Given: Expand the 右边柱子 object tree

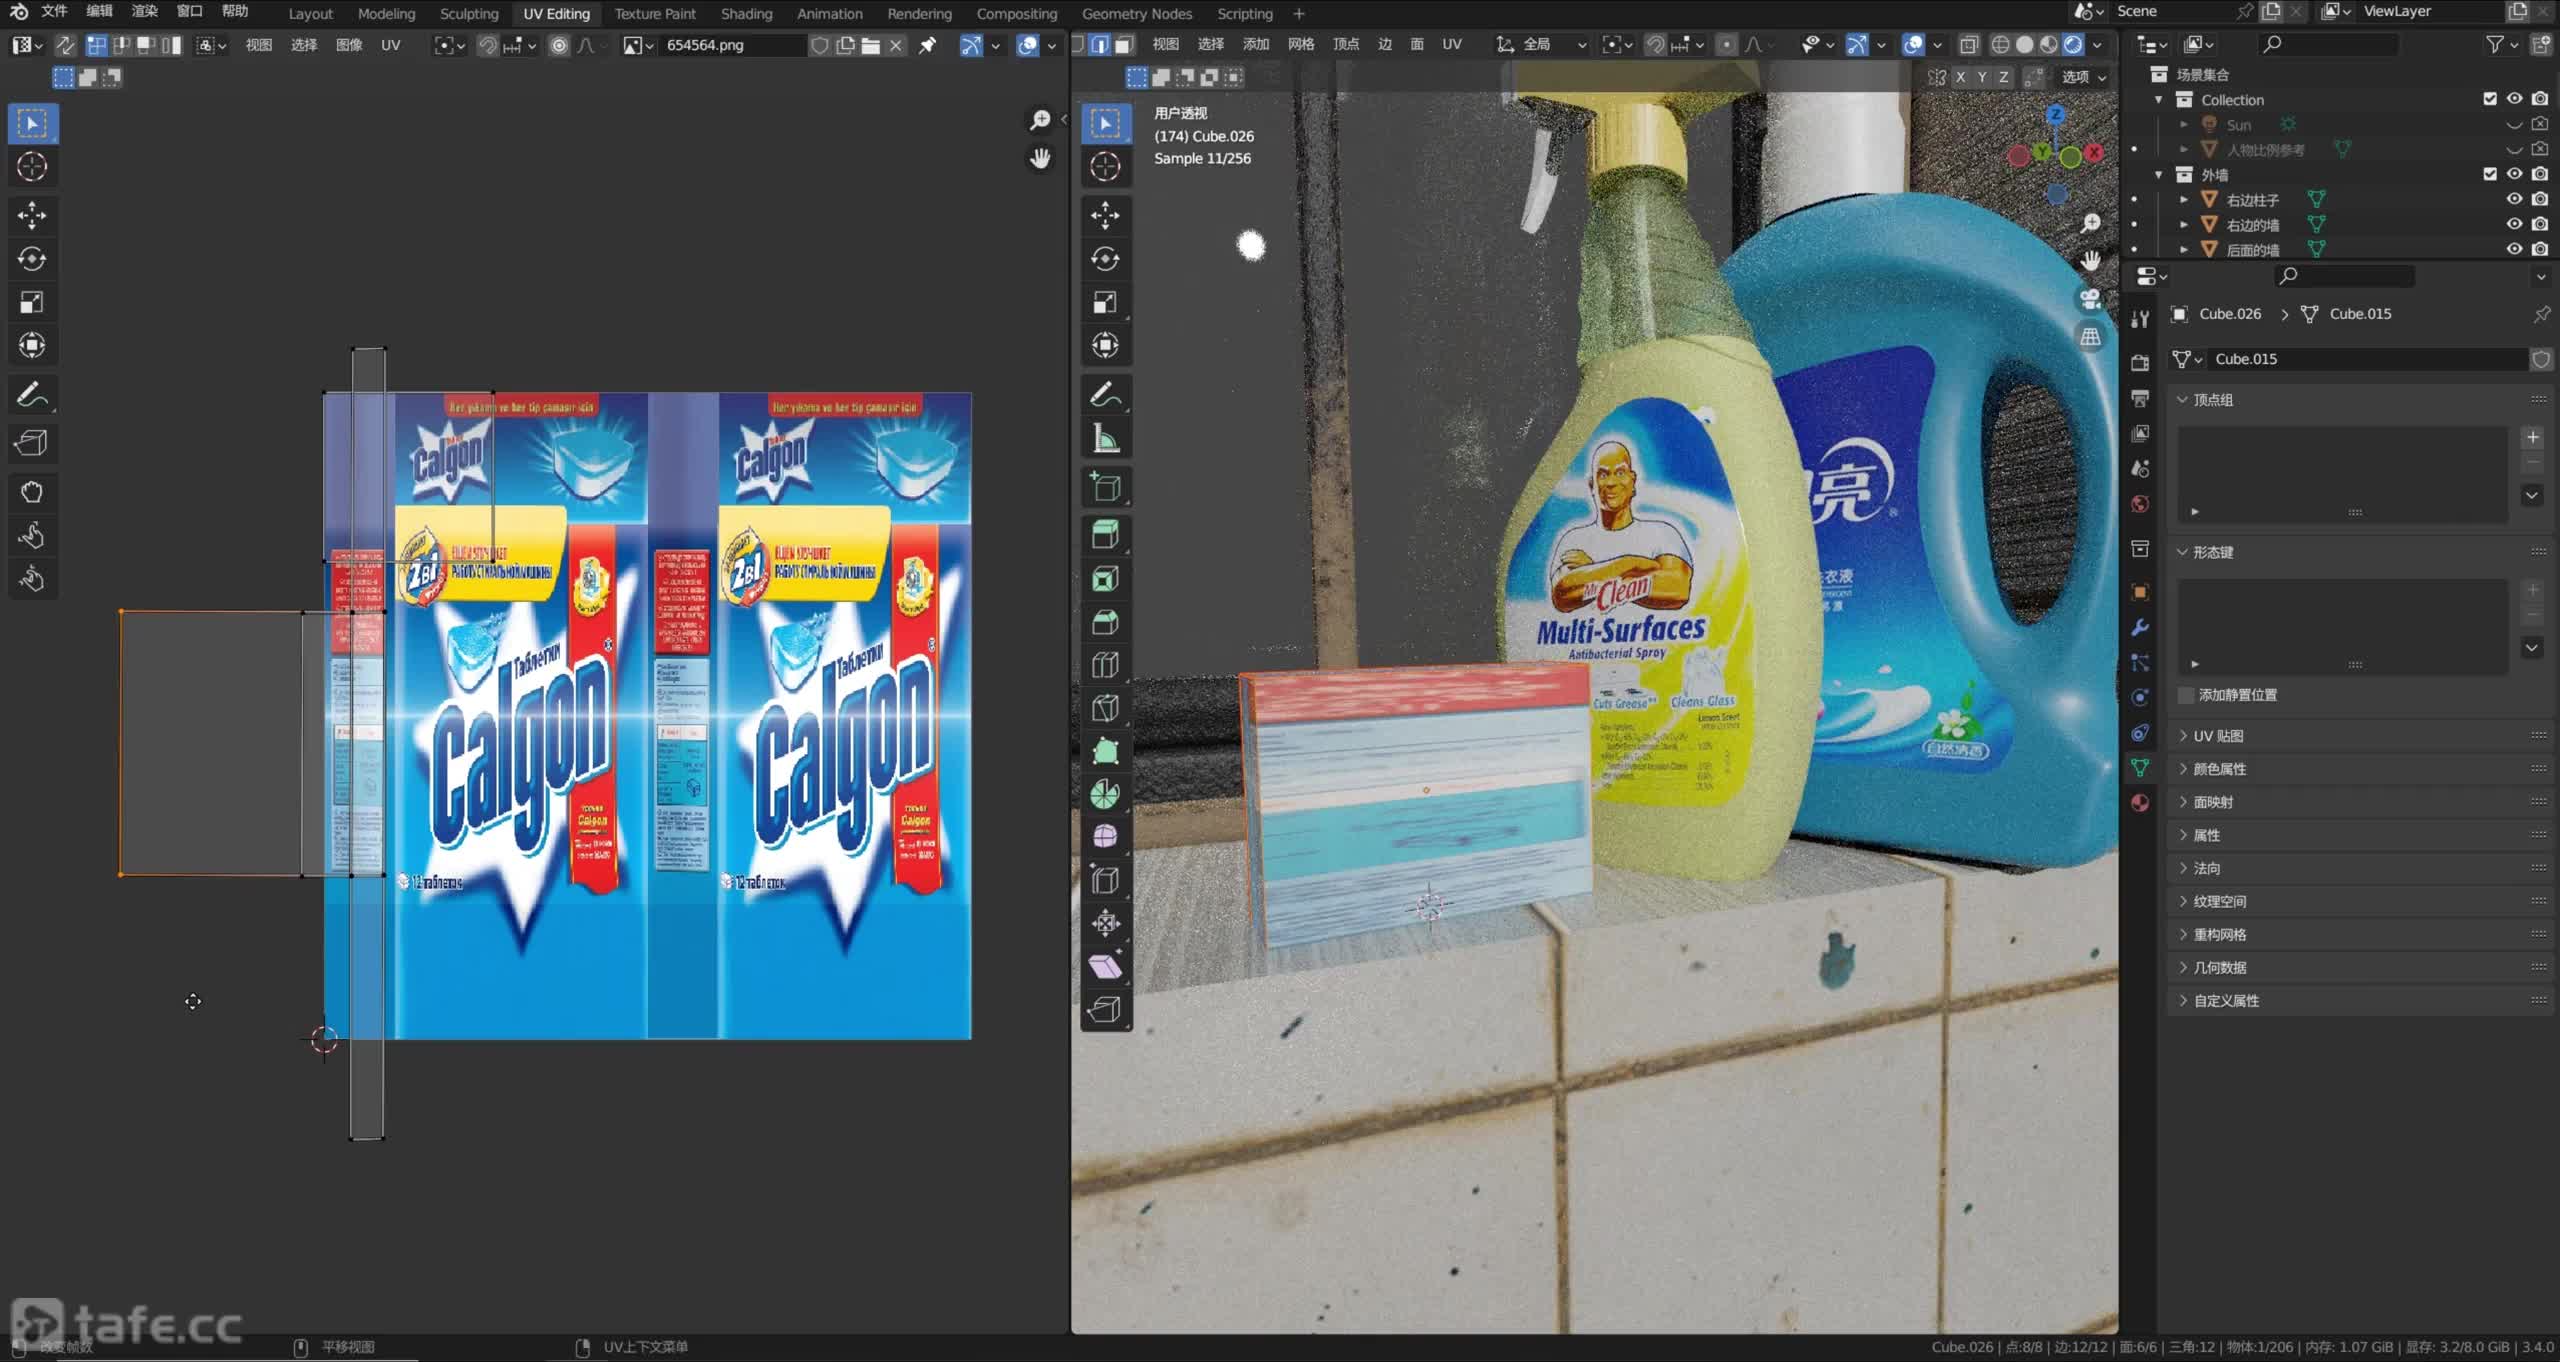Looking at the screenshot, I should click(x=2184, y=200).
